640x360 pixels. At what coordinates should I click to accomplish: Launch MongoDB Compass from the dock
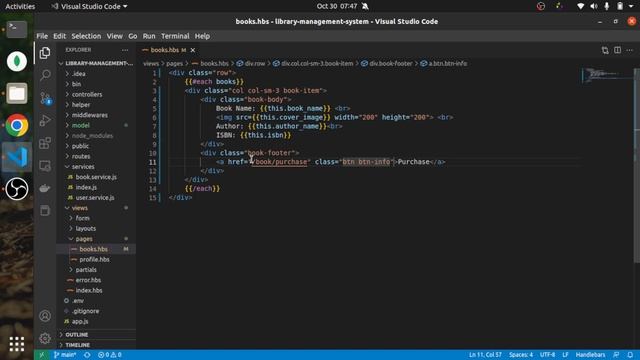point(17,61)
